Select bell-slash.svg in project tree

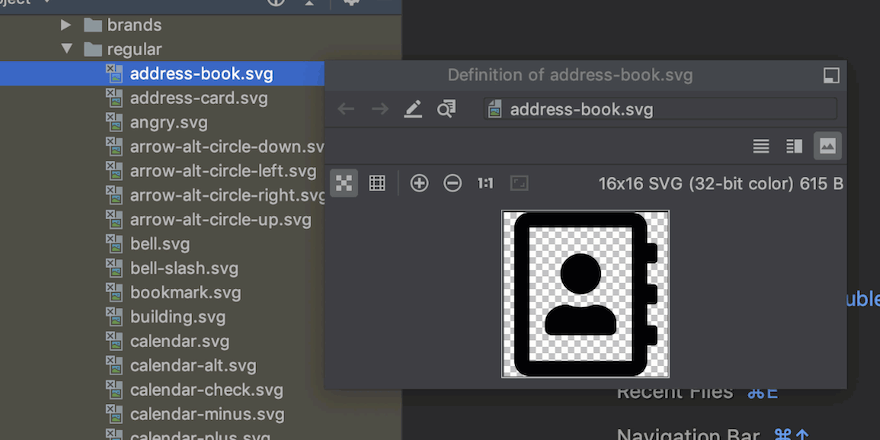pyautogui.click(x=184, y=268)
